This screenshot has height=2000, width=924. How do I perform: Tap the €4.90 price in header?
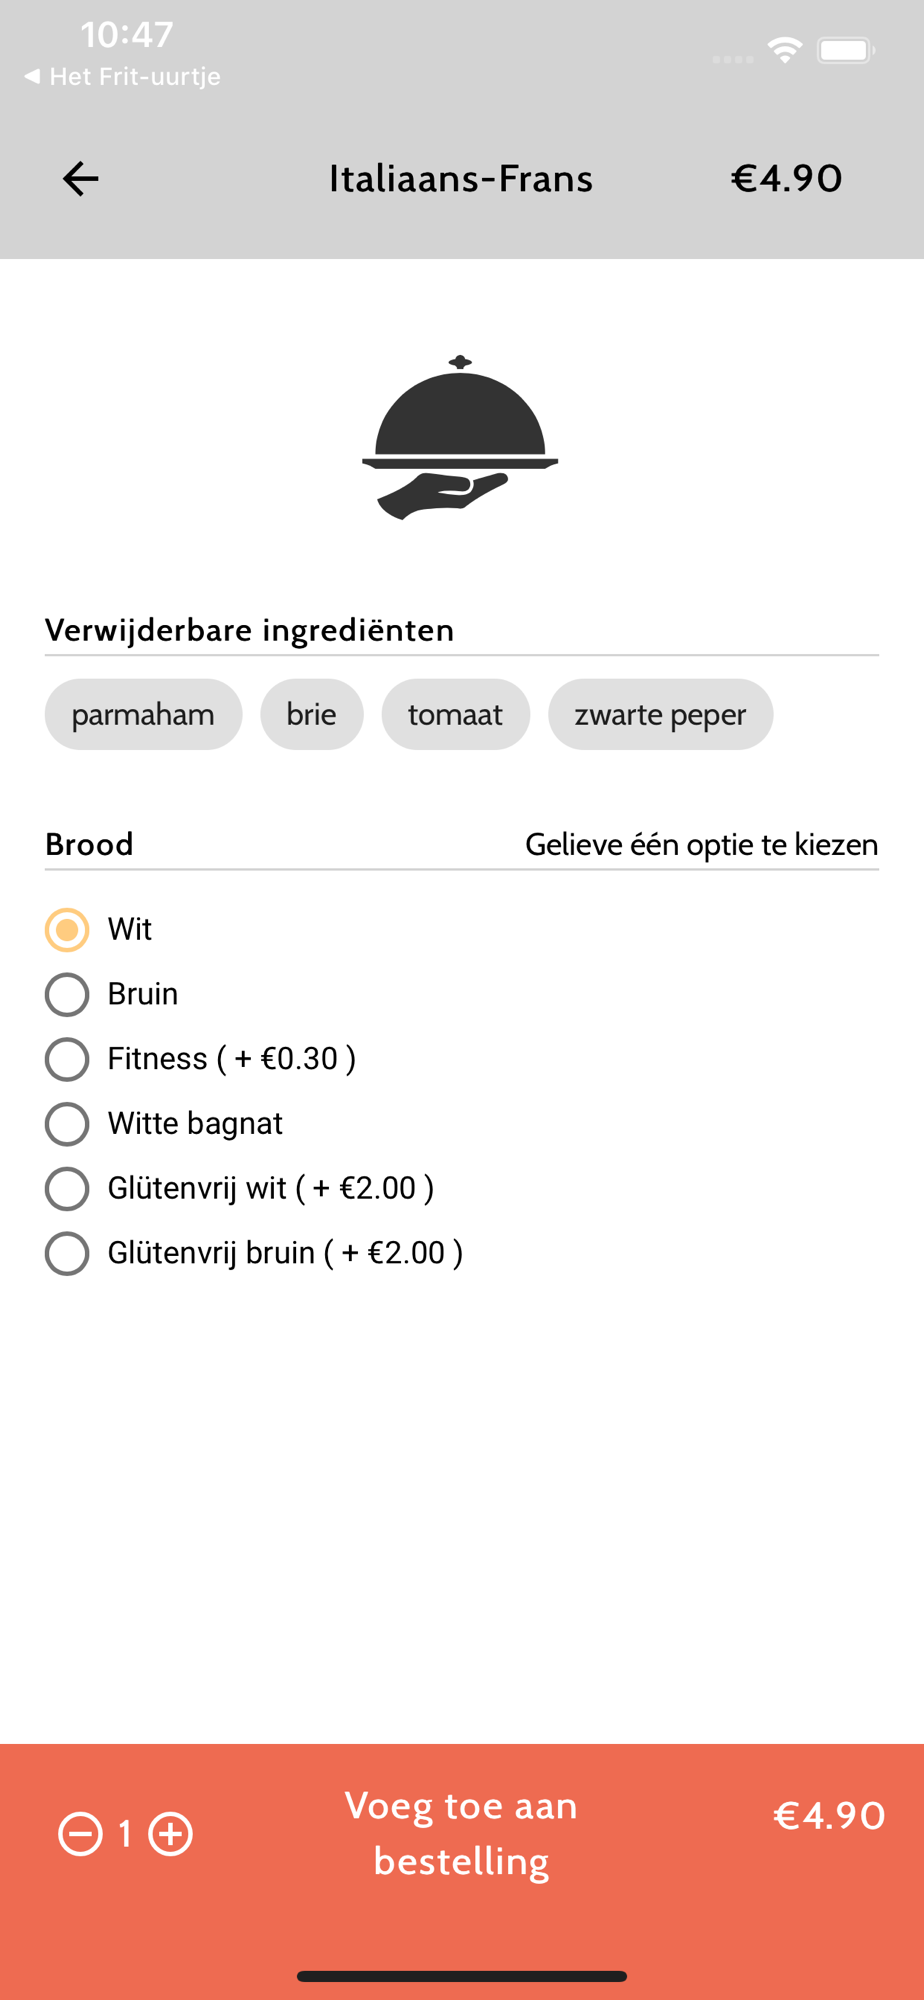(x=786, y=179)
